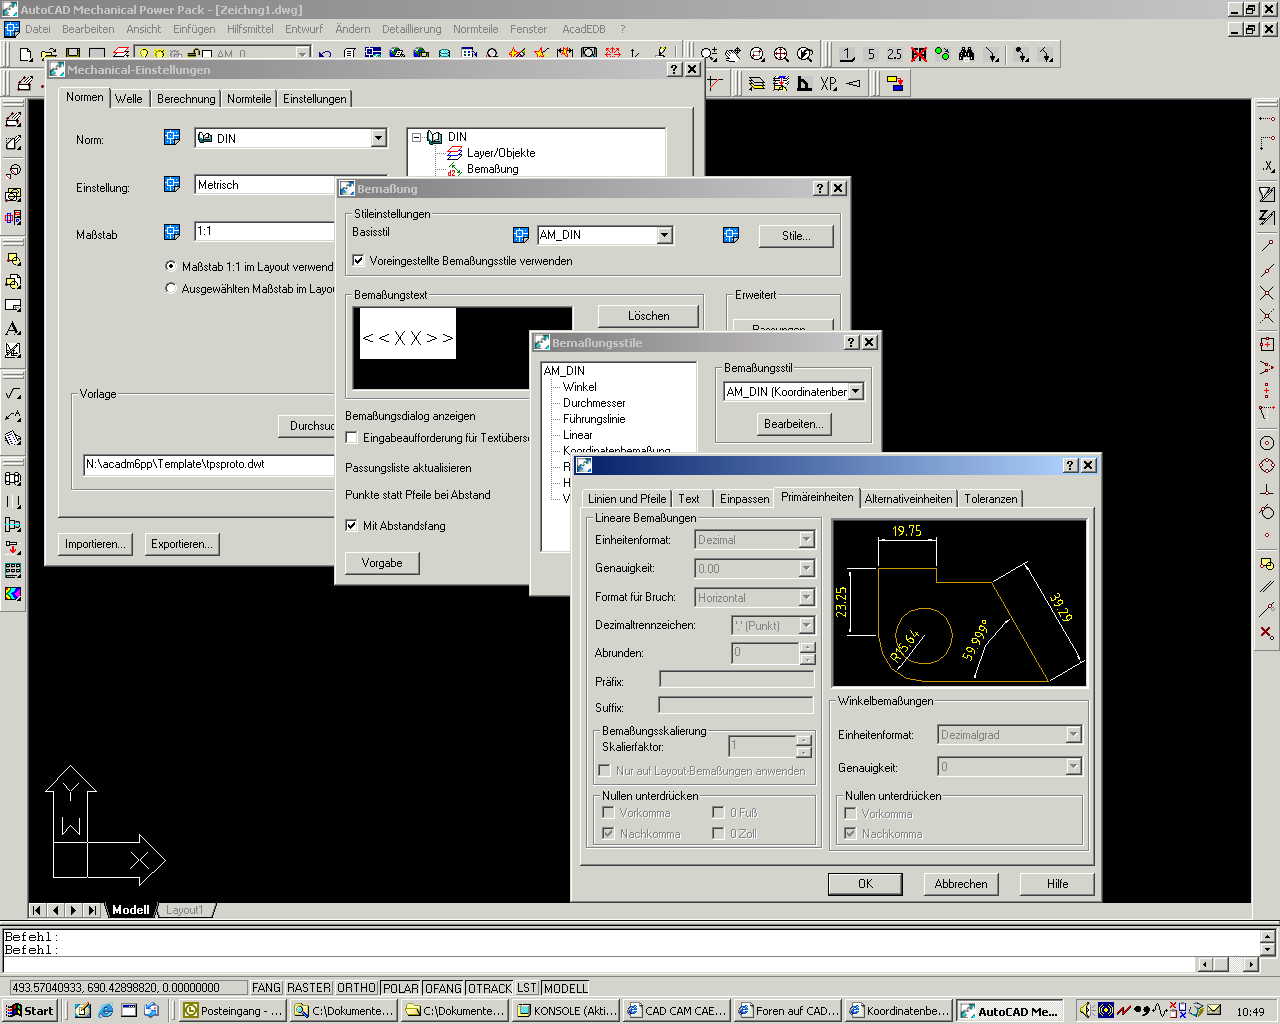Click the Abrunden spinner arrows
The width and height of the screenshot is (1280, 1024).
[x=807, y=652]
